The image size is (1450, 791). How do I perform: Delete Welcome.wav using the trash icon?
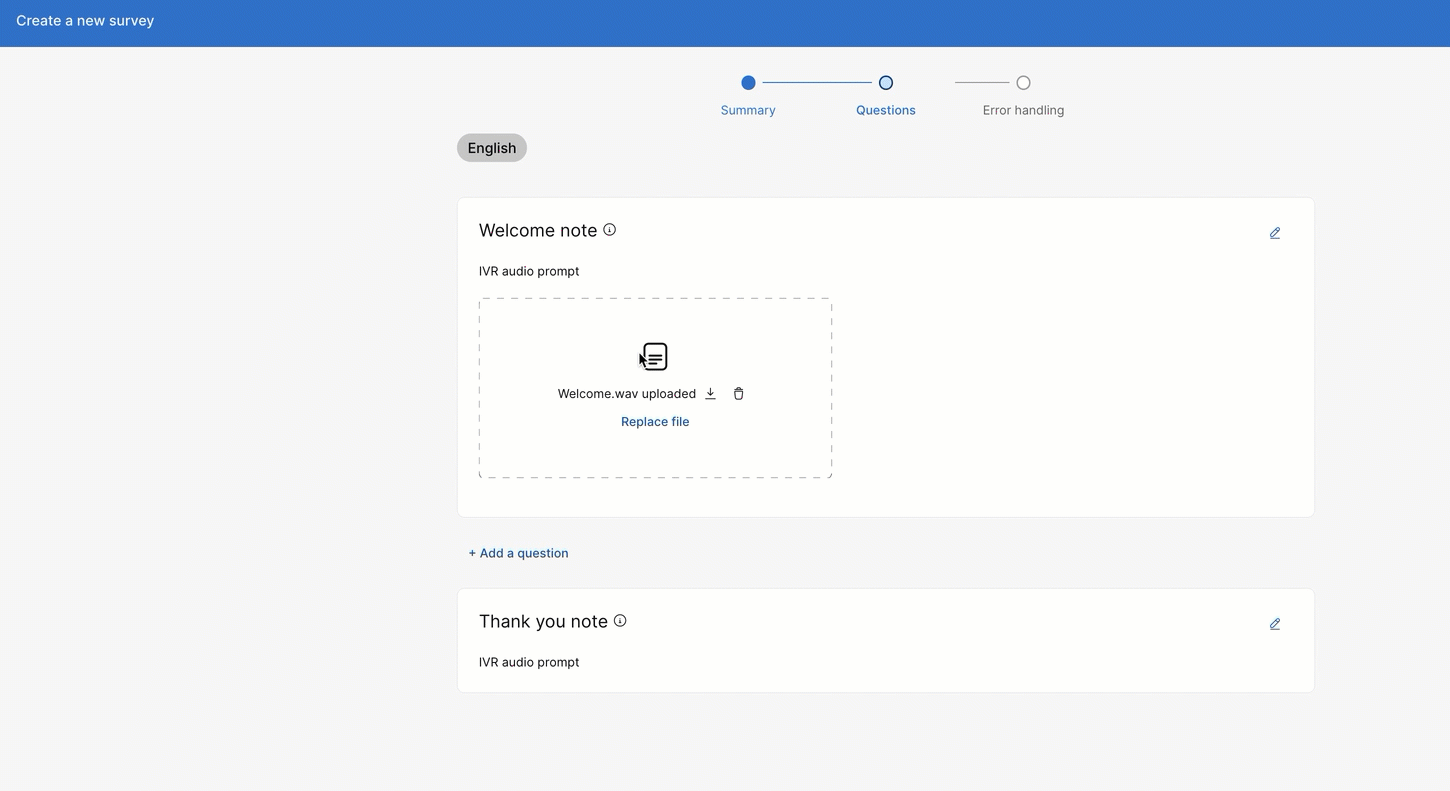(738, 394)
